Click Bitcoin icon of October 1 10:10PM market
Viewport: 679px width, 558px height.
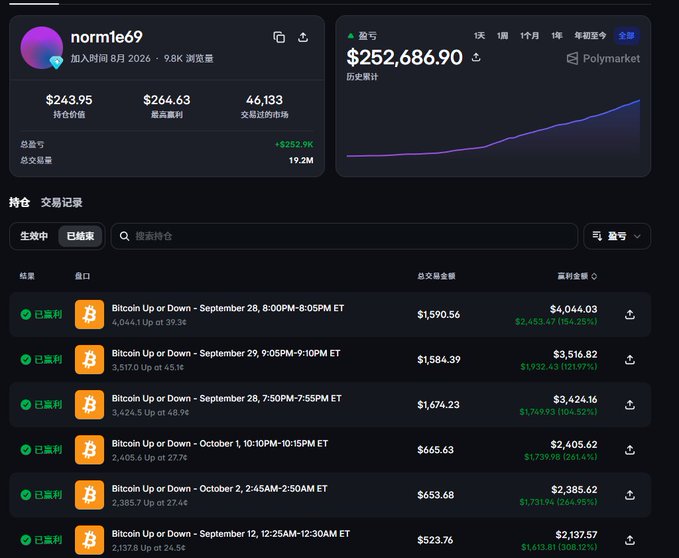pyautogui.click(x=89, y=450)
